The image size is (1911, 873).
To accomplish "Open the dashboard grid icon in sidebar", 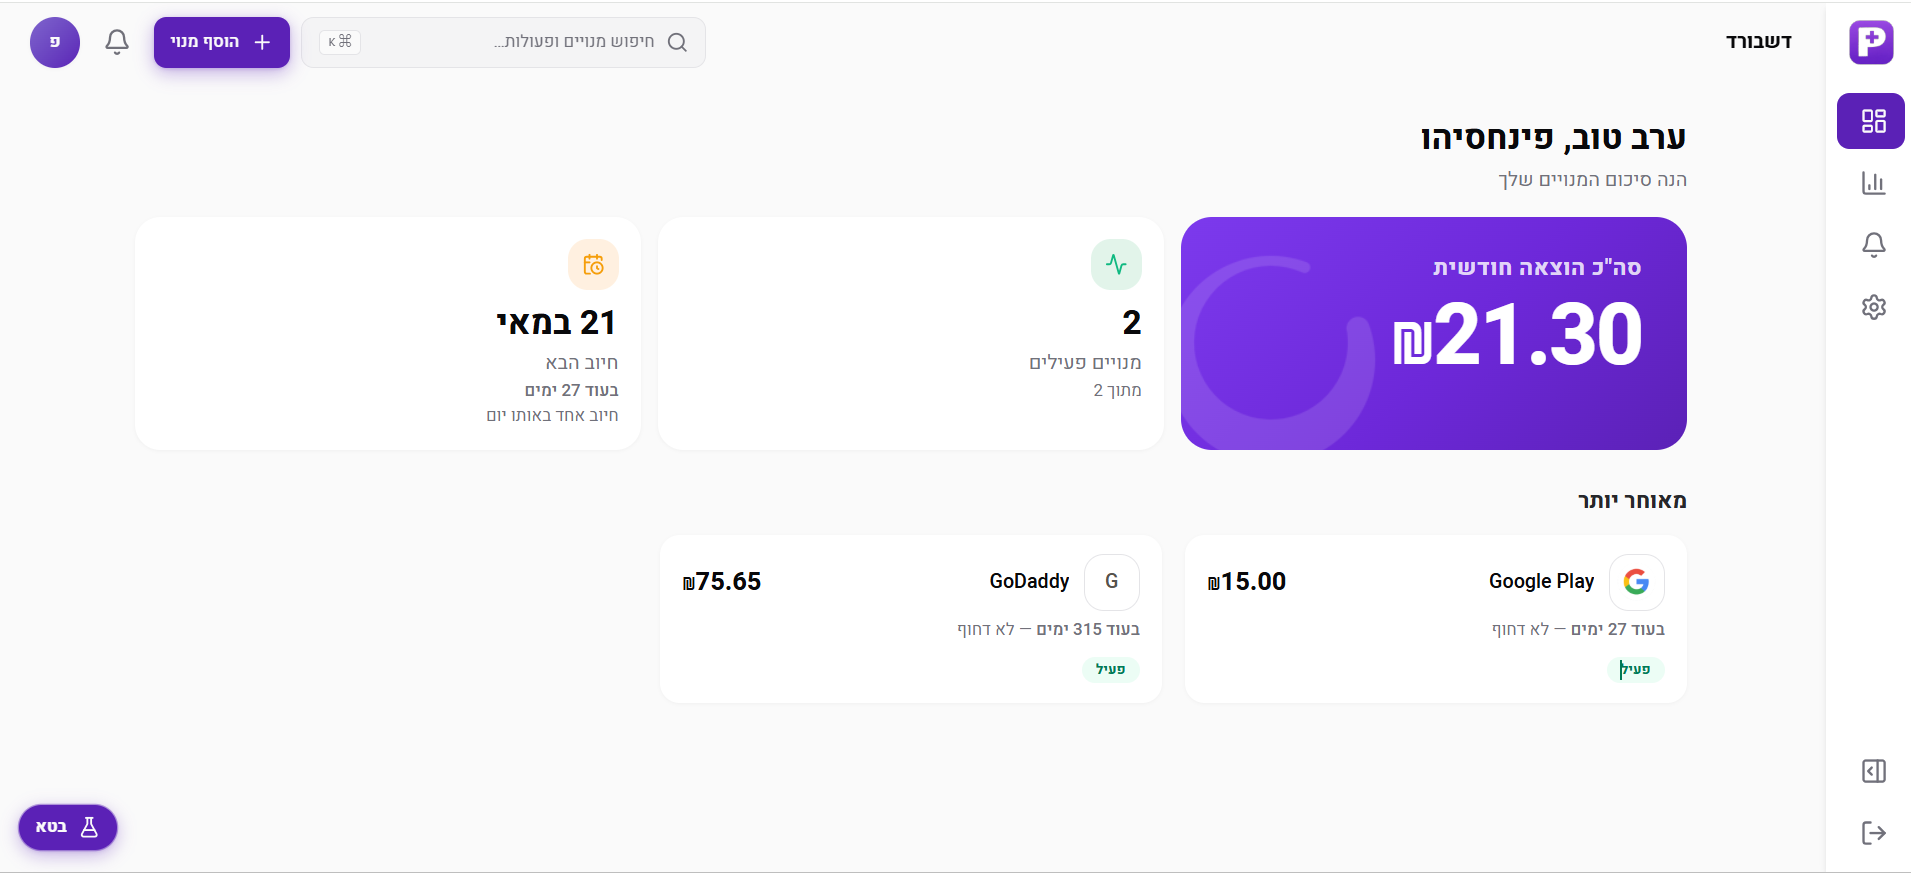I will click(x=1871, y=120).
